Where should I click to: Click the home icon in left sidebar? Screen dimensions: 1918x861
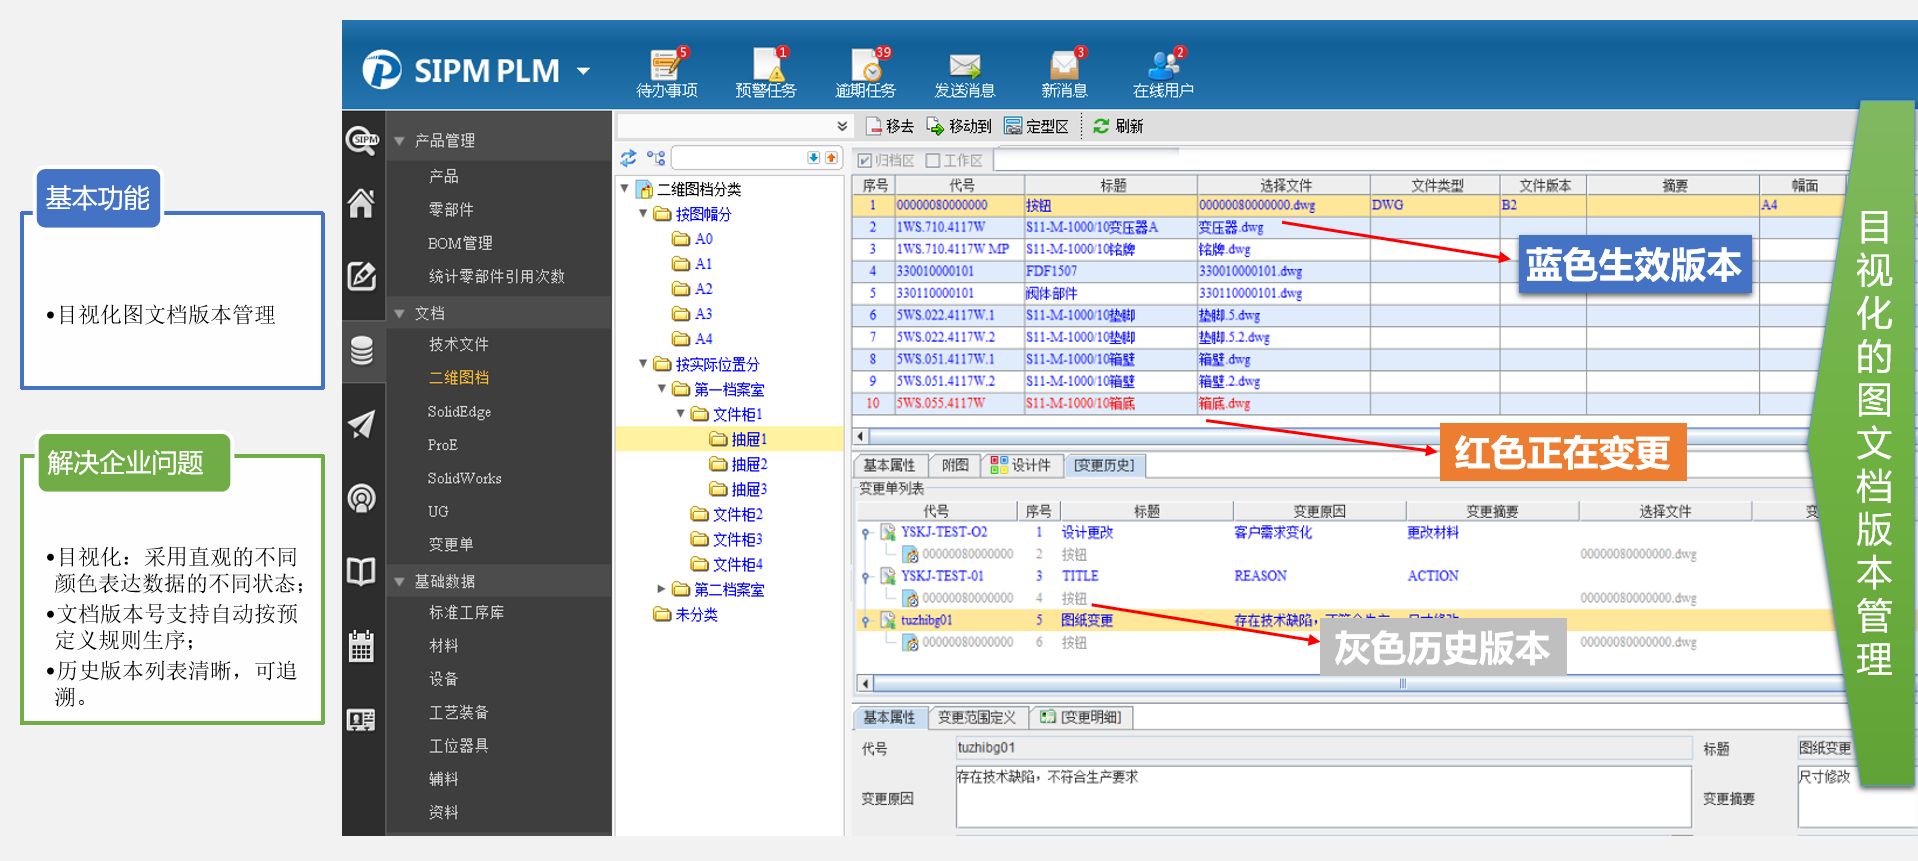tap(361, 204)
